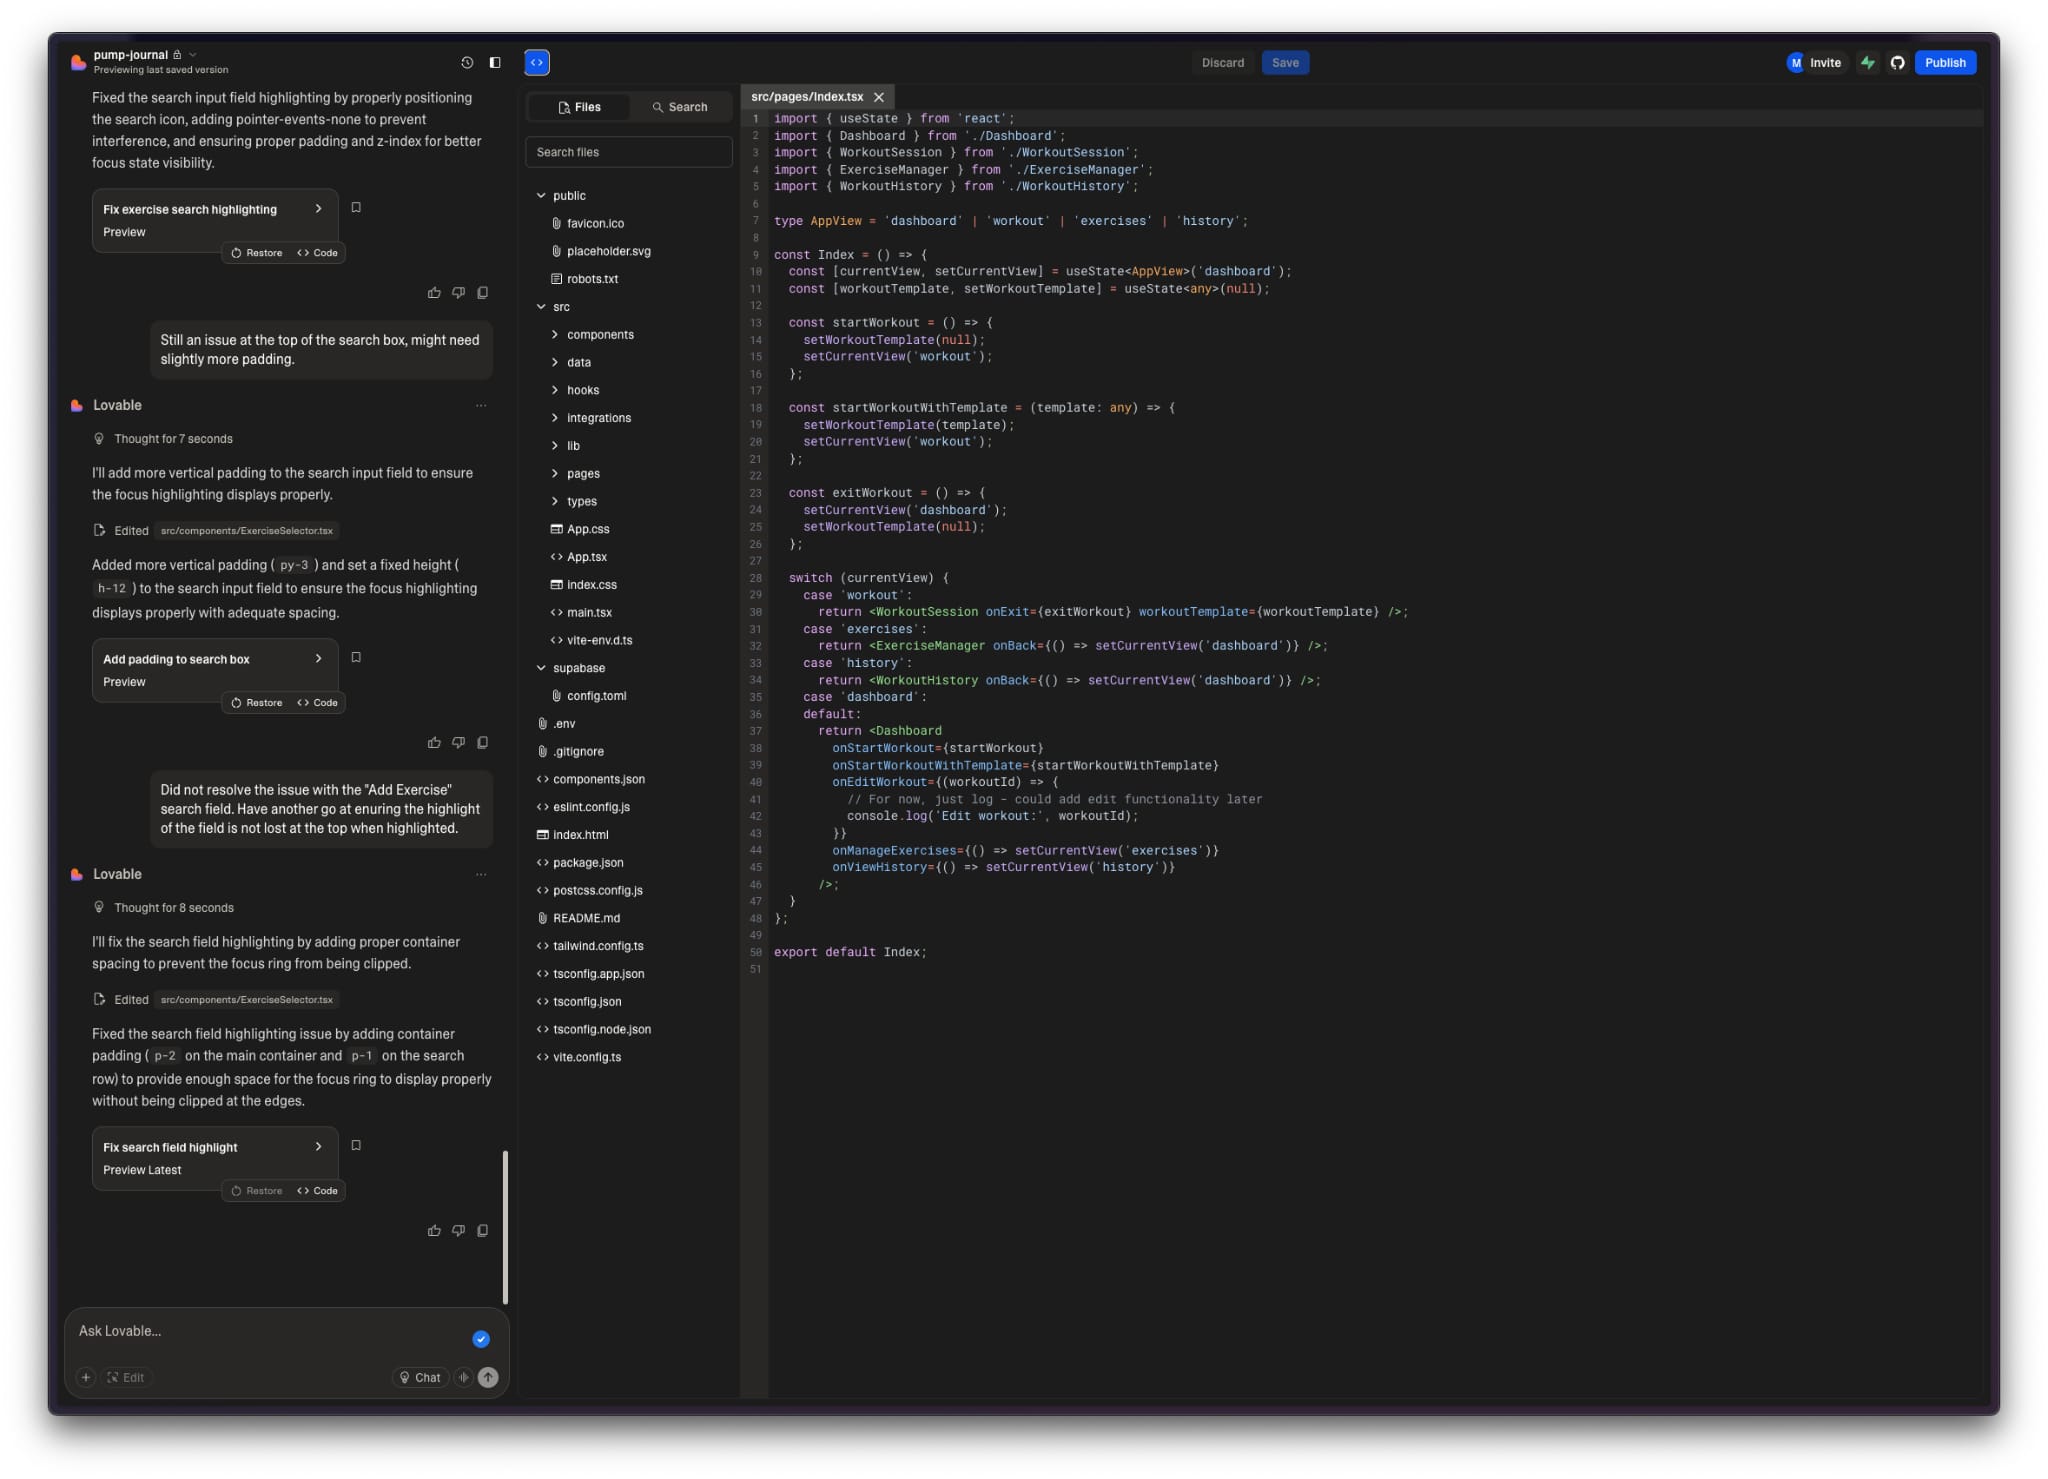The image size is (2048, 1479).
Task: Toggle Edit mode in the chat input
Action: [127, 1377]
